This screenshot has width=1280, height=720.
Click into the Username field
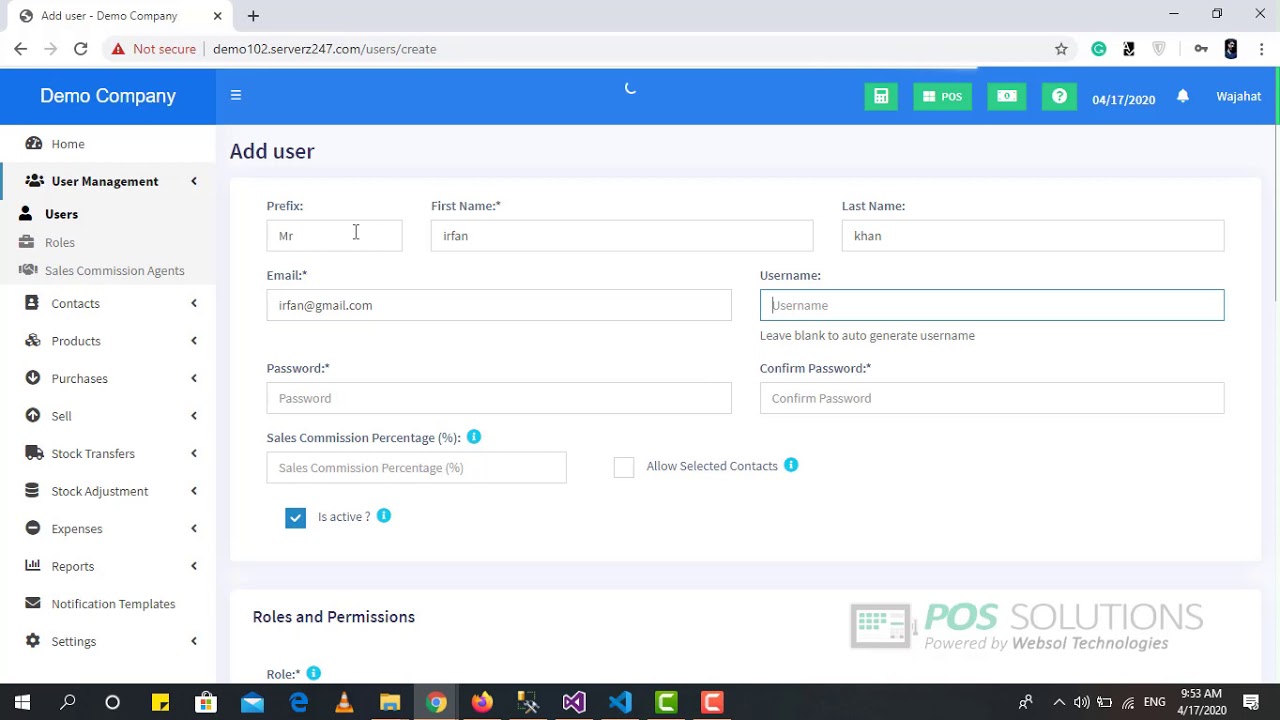point(992,305)
